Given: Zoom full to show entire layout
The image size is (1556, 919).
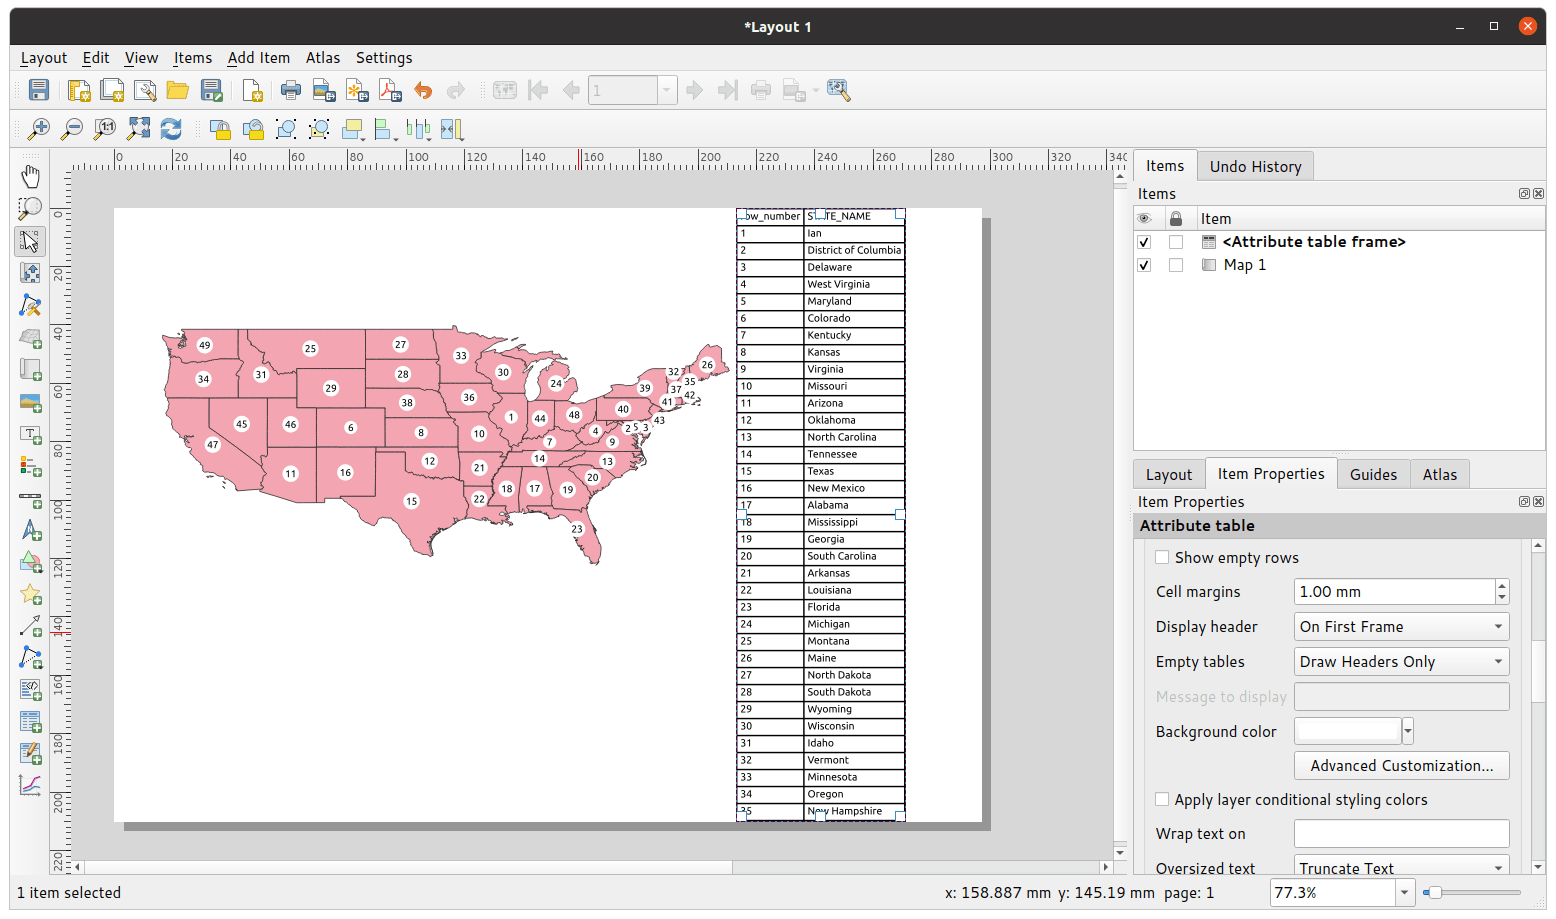Looking at the screenshot, I should pyautogui.click(x=138, y=129).
